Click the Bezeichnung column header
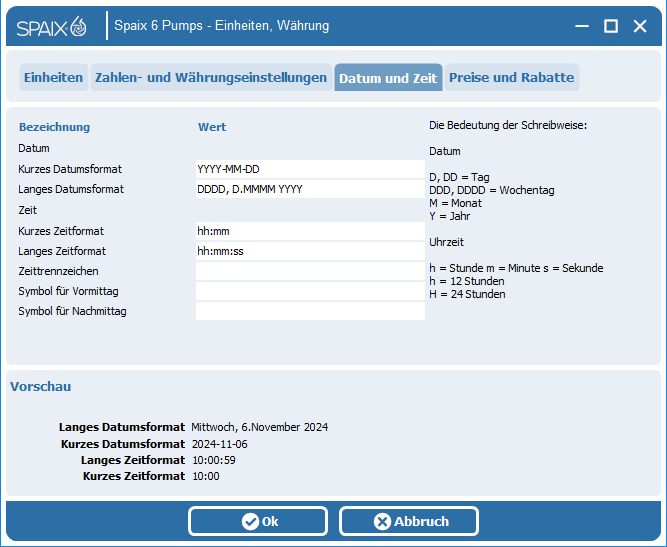The width and height of the screenshot is (667, 547). click(54, 127)
